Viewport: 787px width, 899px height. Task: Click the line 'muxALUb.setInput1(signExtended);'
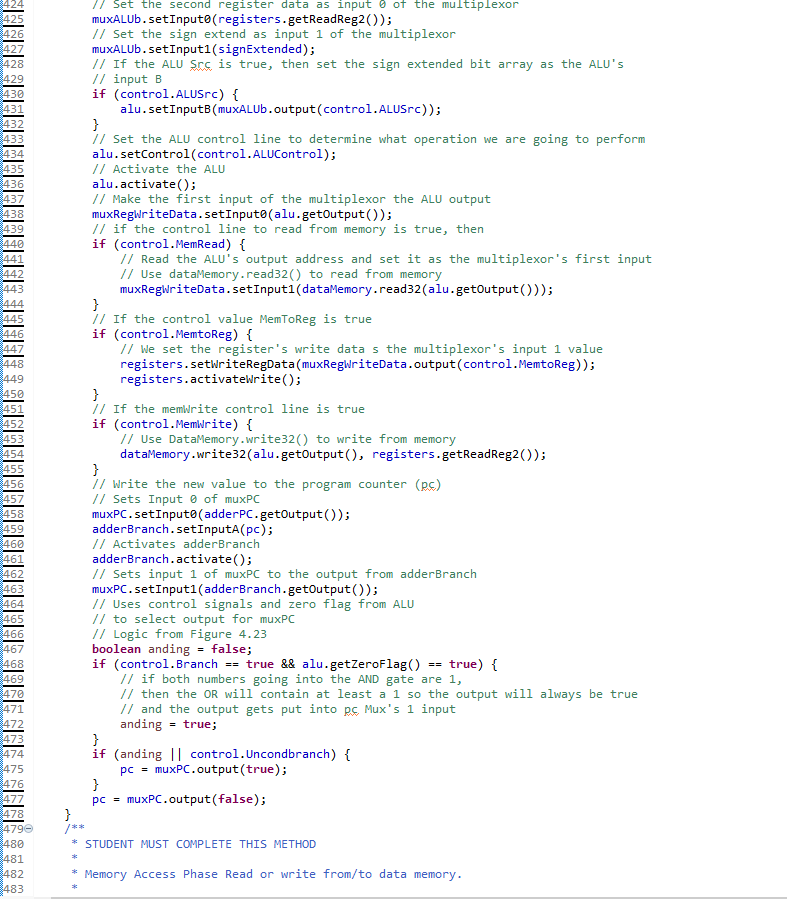pos(203,49)
